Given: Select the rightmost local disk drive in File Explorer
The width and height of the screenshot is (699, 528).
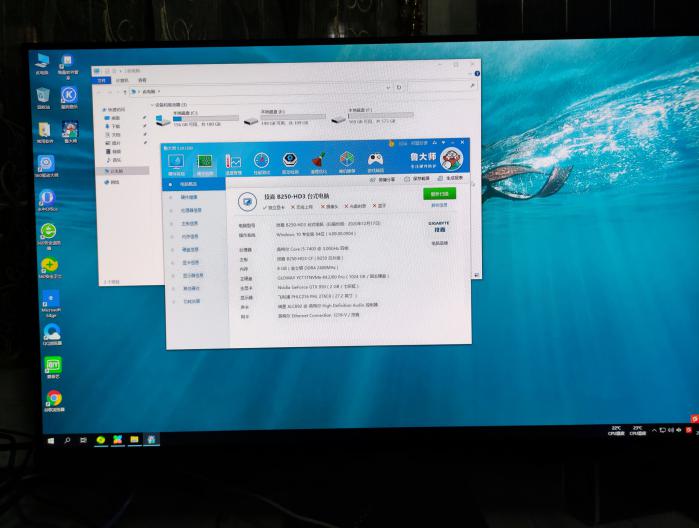Looking at the screenshot, I should tap(372, 116).
